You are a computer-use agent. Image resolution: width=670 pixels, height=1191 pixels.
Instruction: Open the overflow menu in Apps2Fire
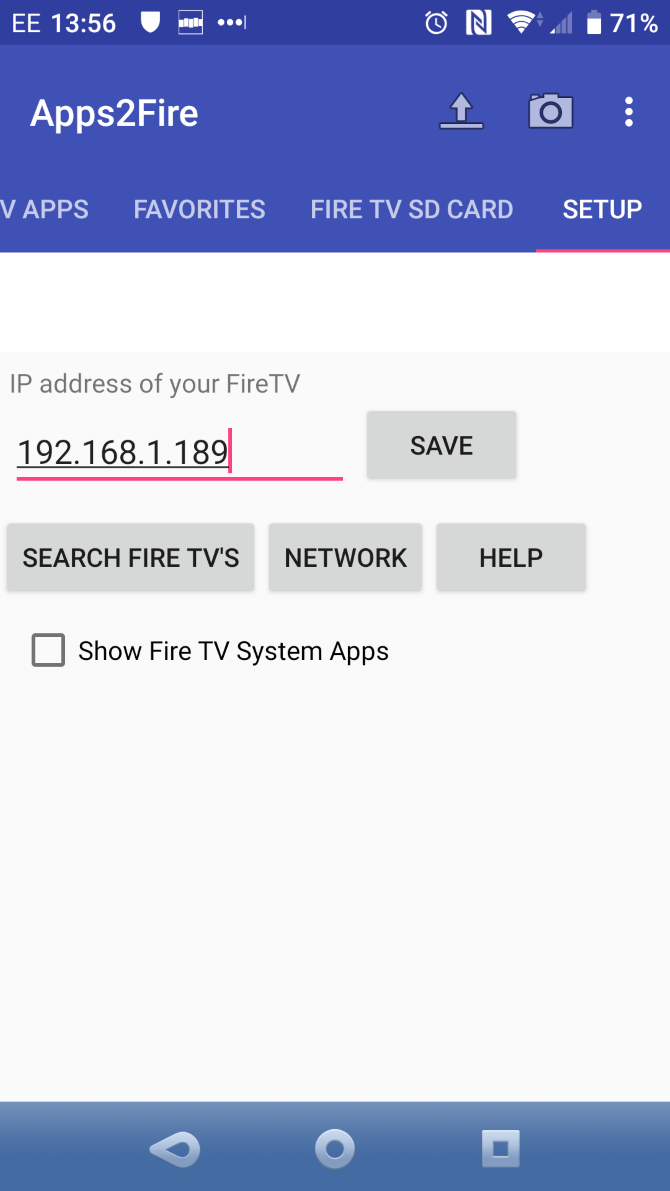629,112
